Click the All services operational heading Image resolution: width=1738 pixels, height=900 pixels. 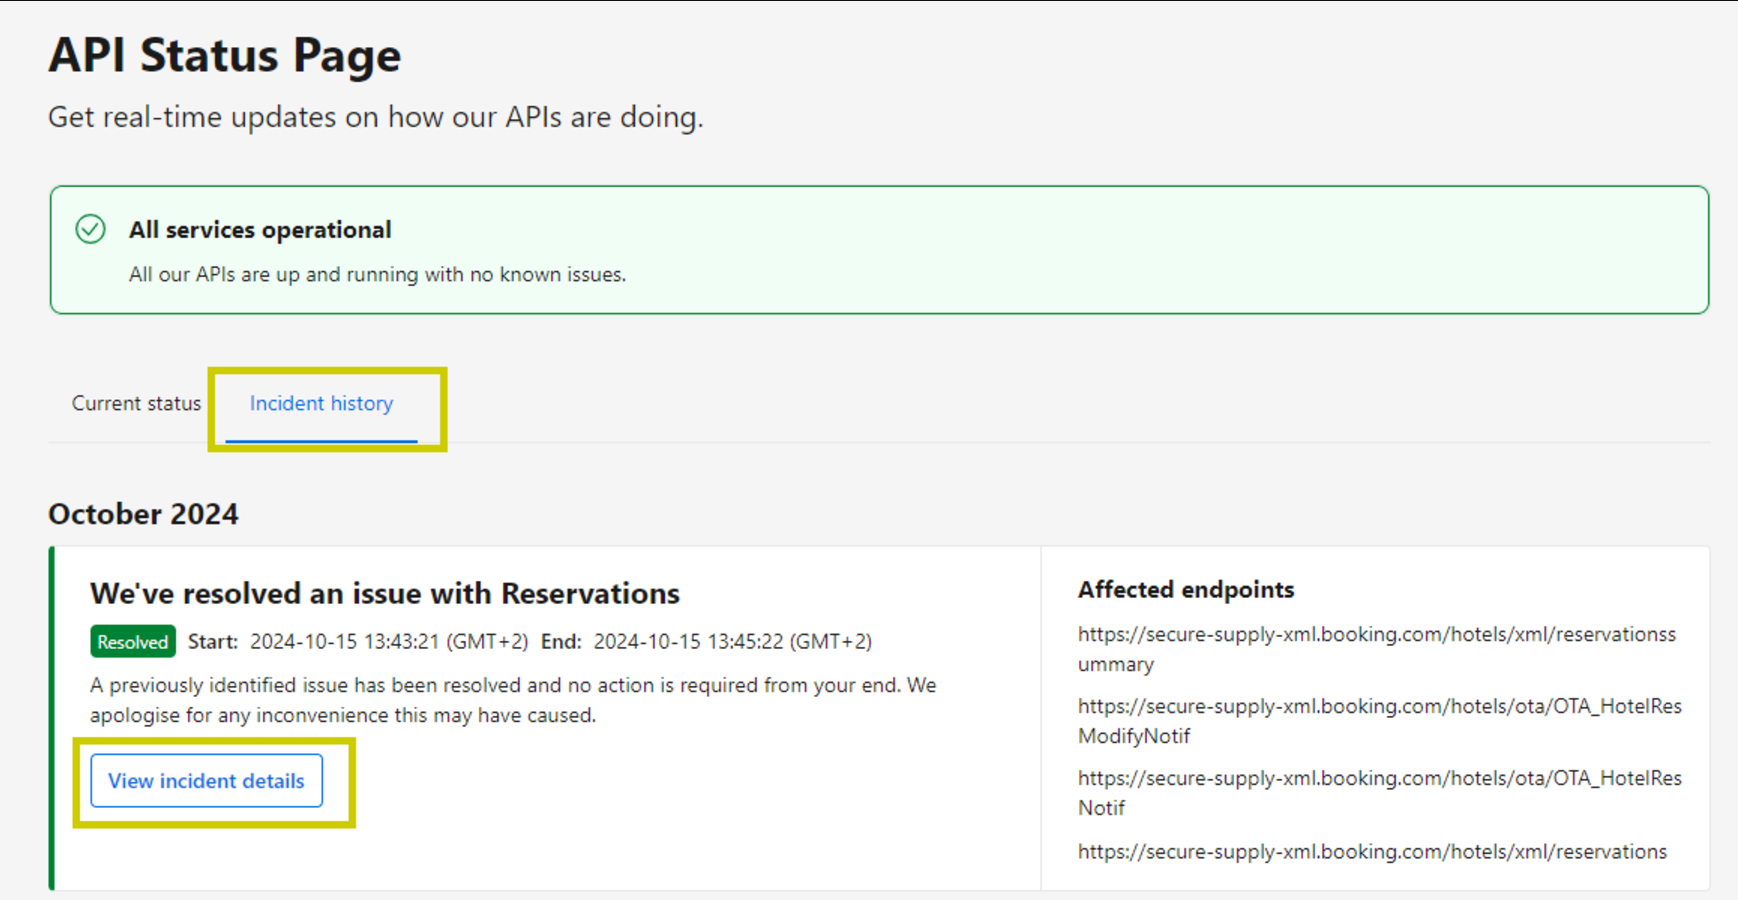point(260,230)
